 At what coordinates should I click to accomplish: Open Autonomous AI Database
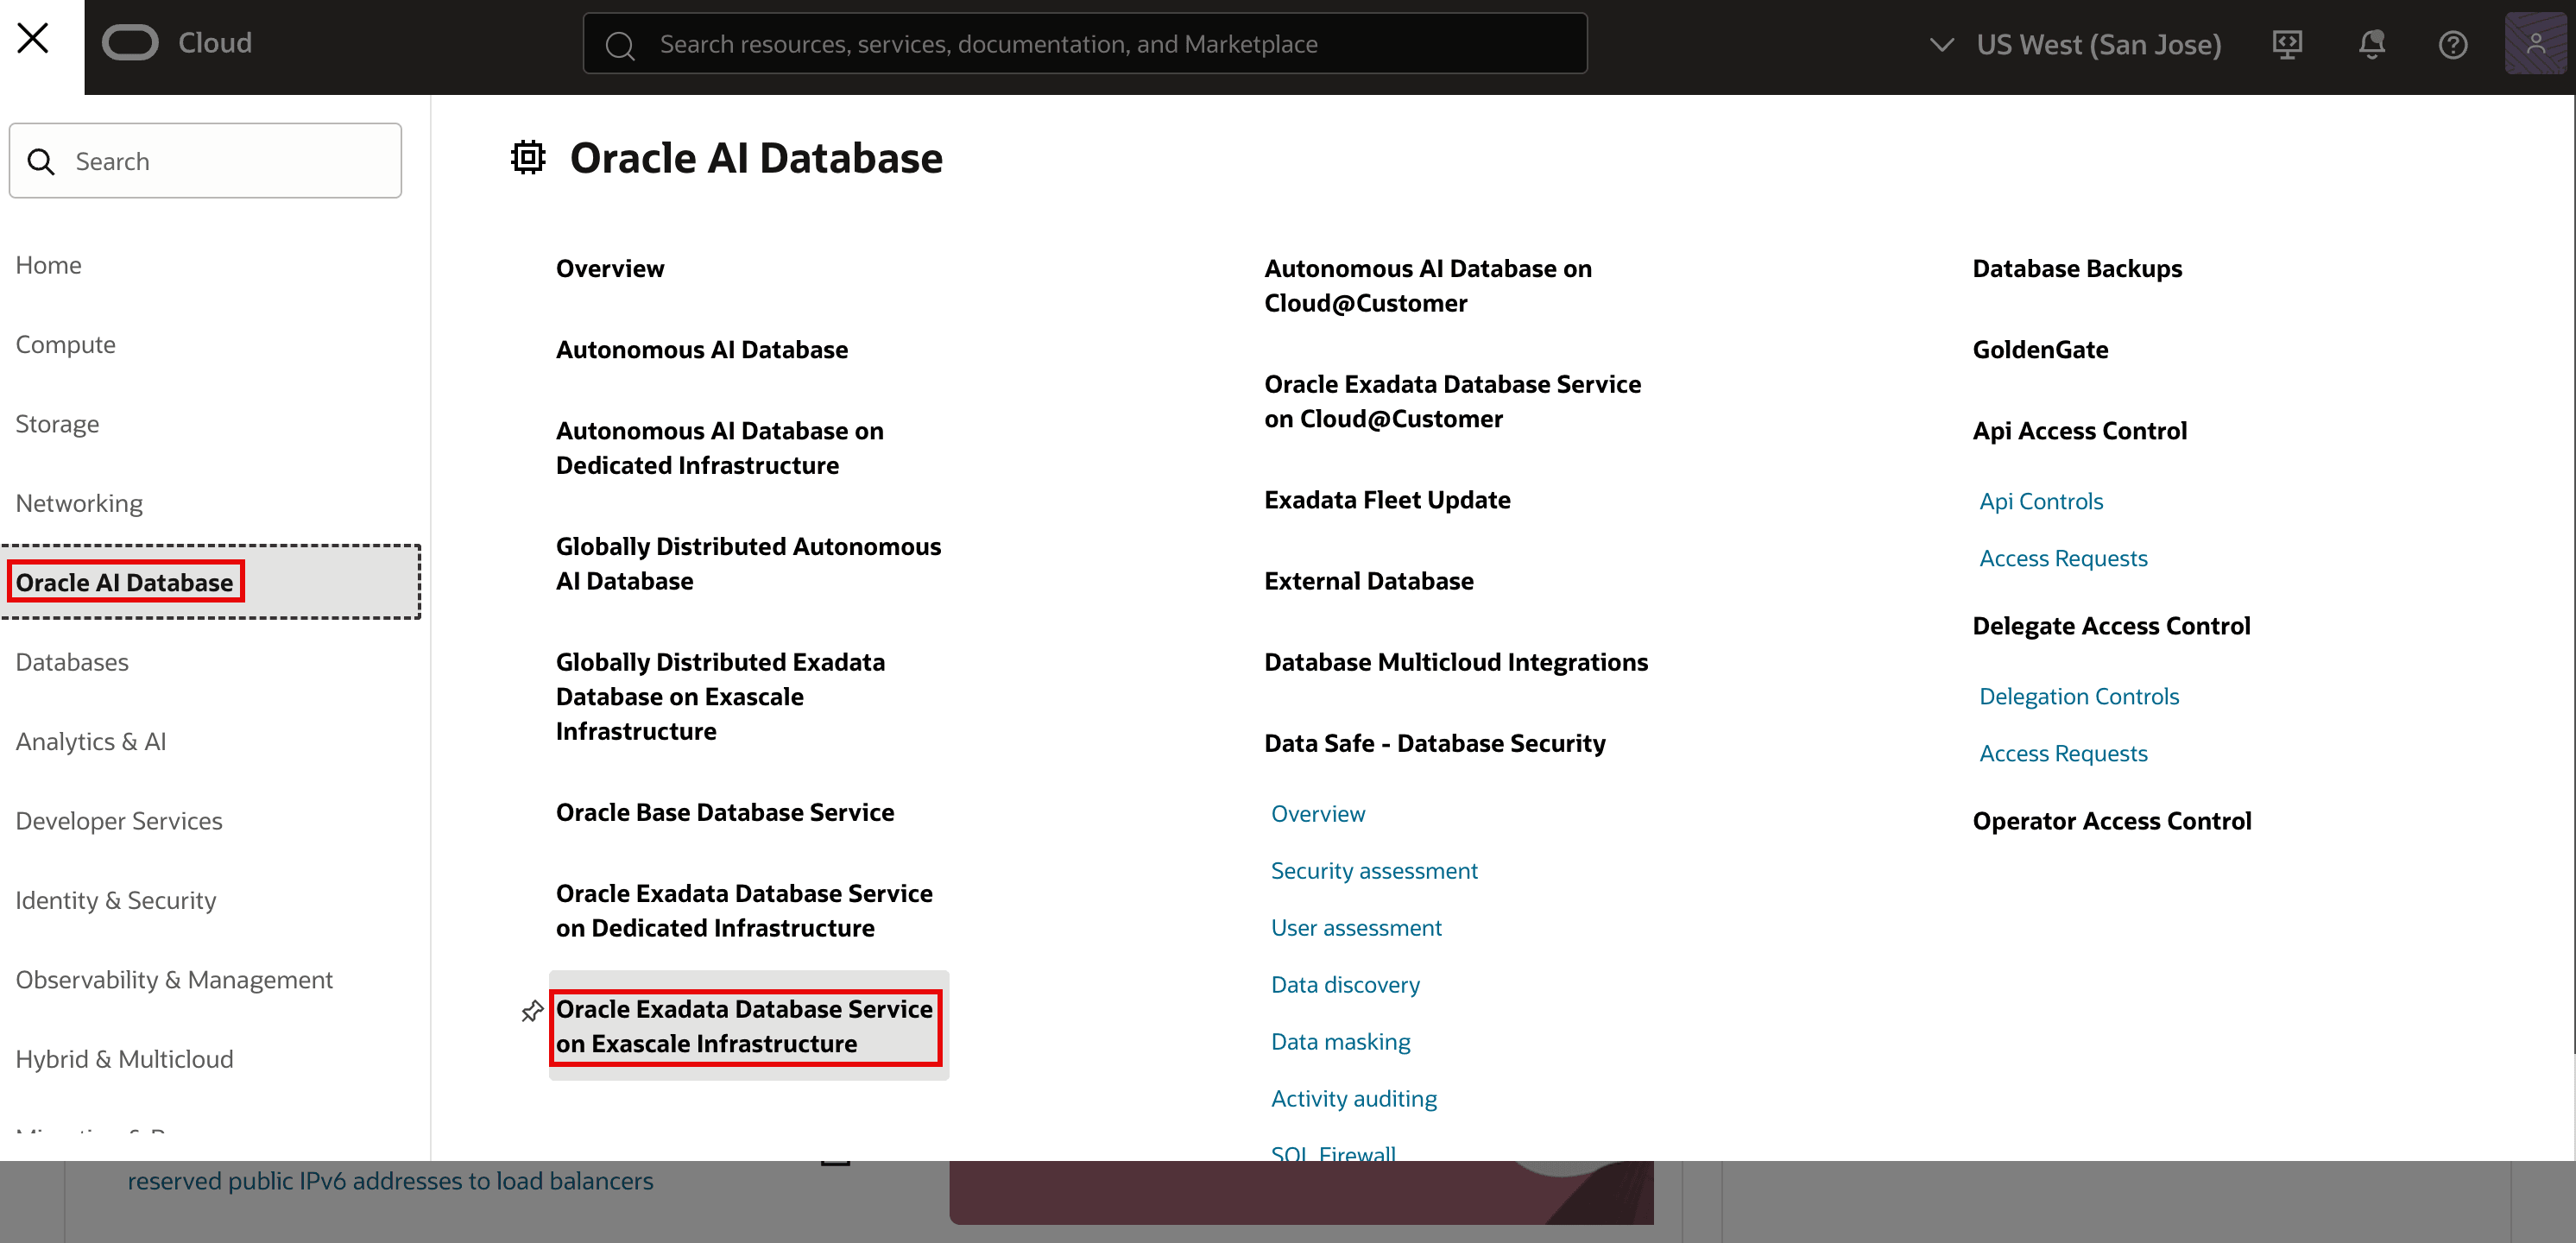coord(702,349)
